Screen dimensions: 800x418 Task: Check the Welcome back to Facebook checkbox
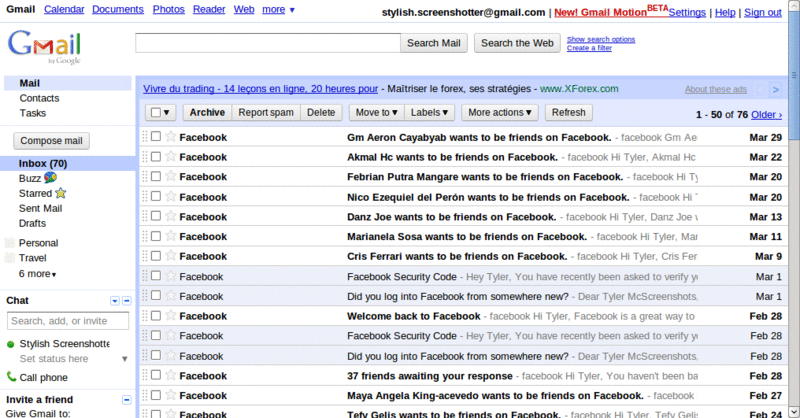[x=156, y=315]
